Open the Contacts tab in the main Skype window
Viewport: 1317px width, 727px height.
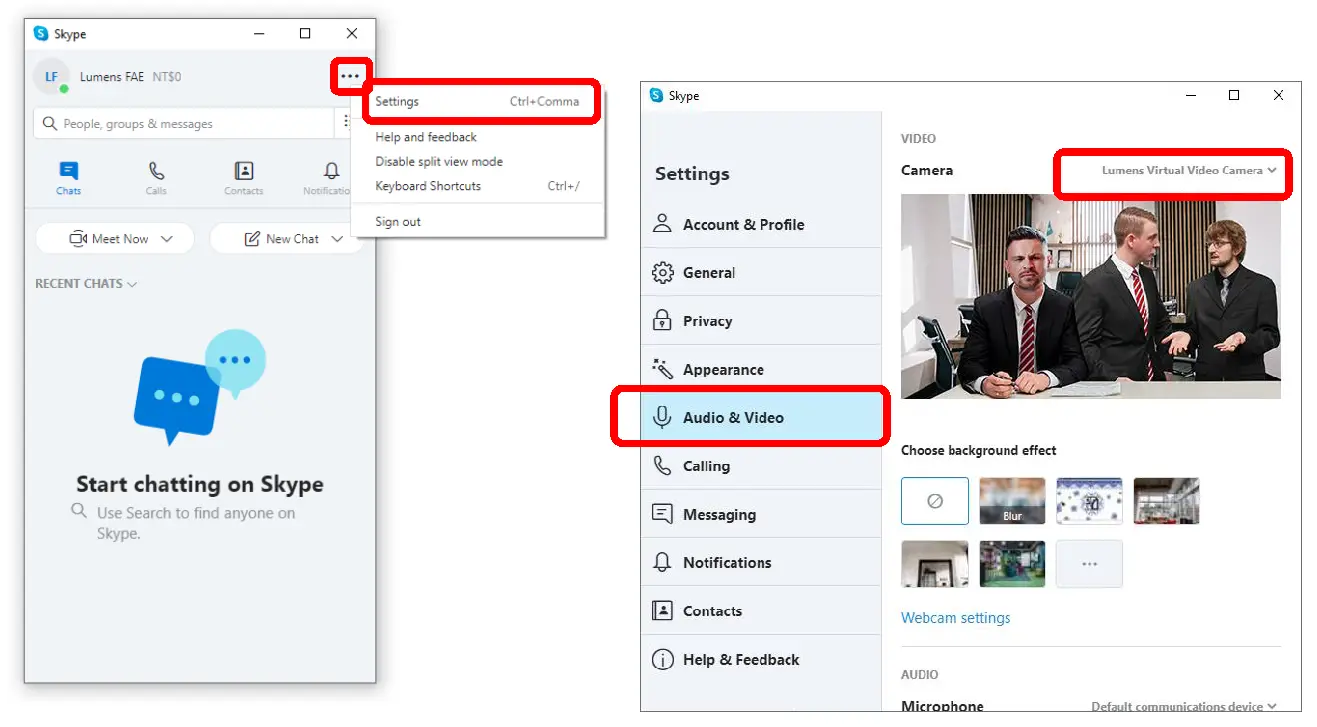coord(244,178)
